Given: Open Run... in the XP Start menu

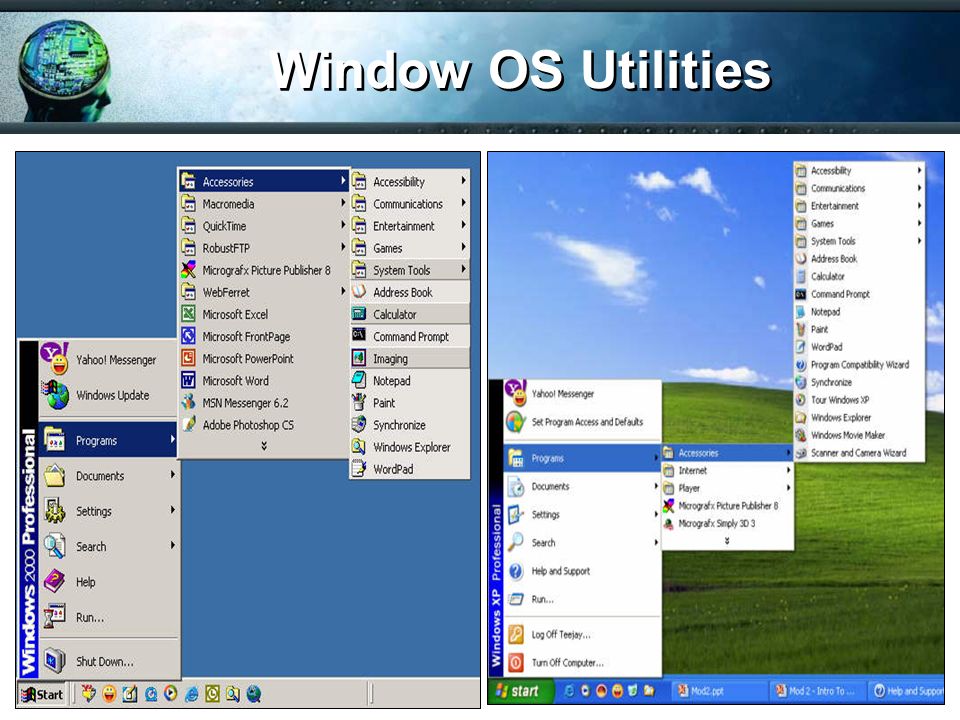Looking at the screenshot, I should [x=582, y=599].
